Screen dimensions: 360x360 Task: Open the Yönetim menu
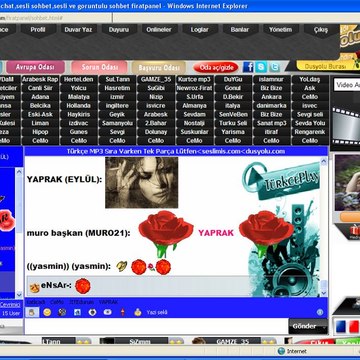point(280,30)
